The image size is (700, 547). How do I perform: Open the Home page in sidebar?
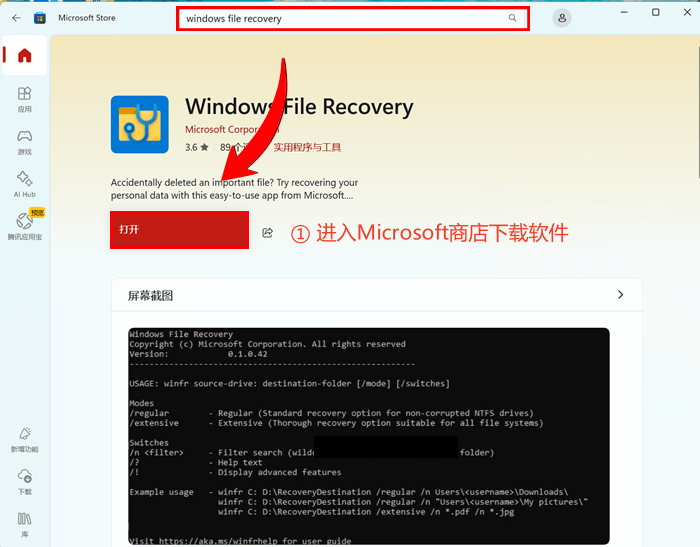point(24,56)
